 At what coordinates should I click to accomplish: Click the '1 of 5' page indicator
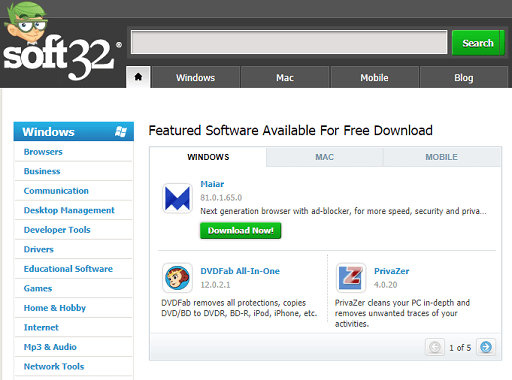pyautogui.click(x=460, y=348)
